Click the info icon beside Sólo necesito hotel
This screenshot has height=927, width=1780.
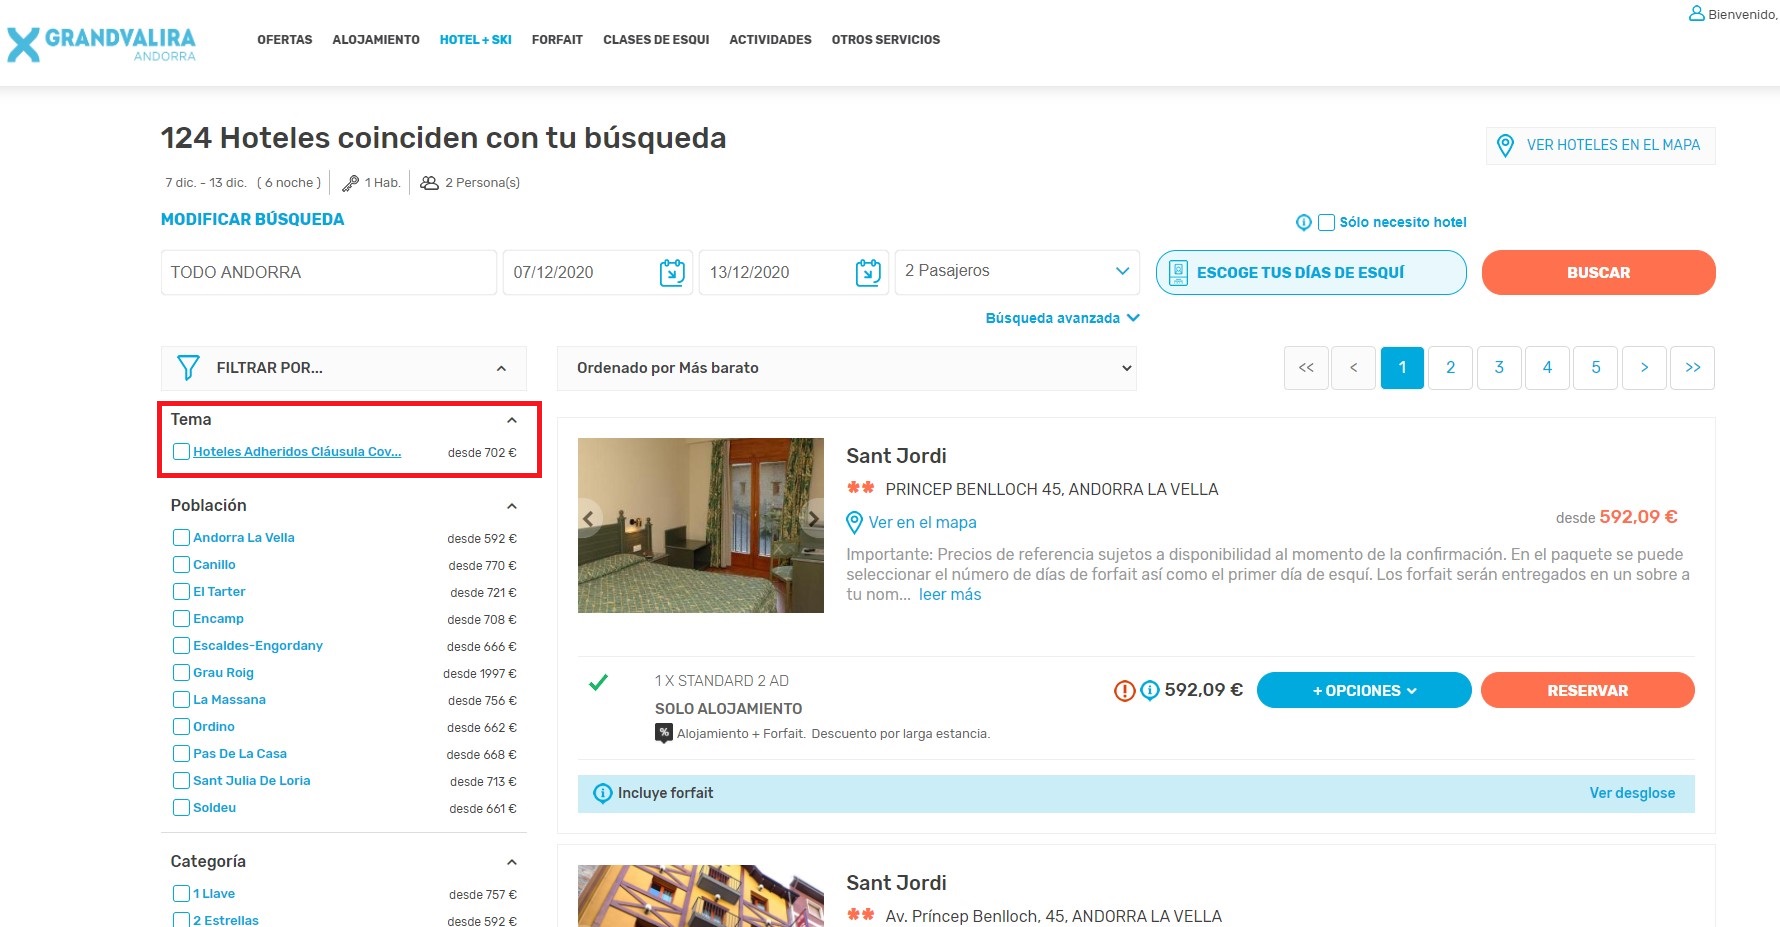click(x=1303, y=223)
